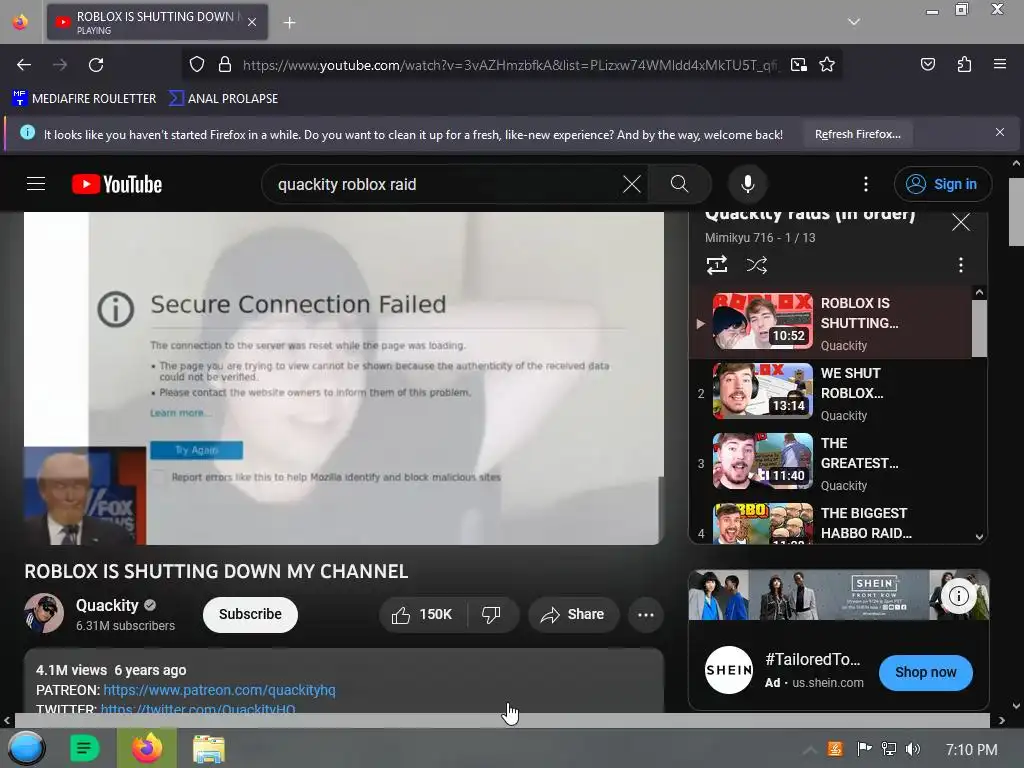1024x768 pixels.
Task: Click the video player area
Action: click(344, 378)
